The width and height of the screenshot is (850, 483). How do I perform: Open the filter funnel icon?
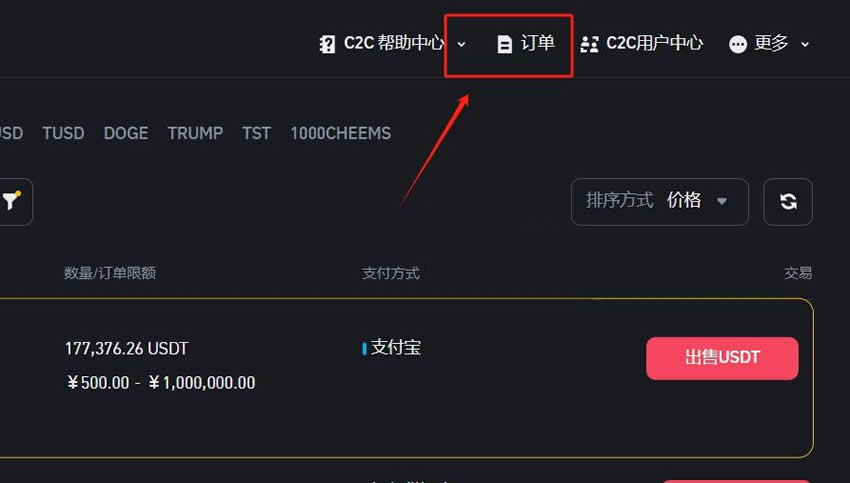tap(11, 201)
